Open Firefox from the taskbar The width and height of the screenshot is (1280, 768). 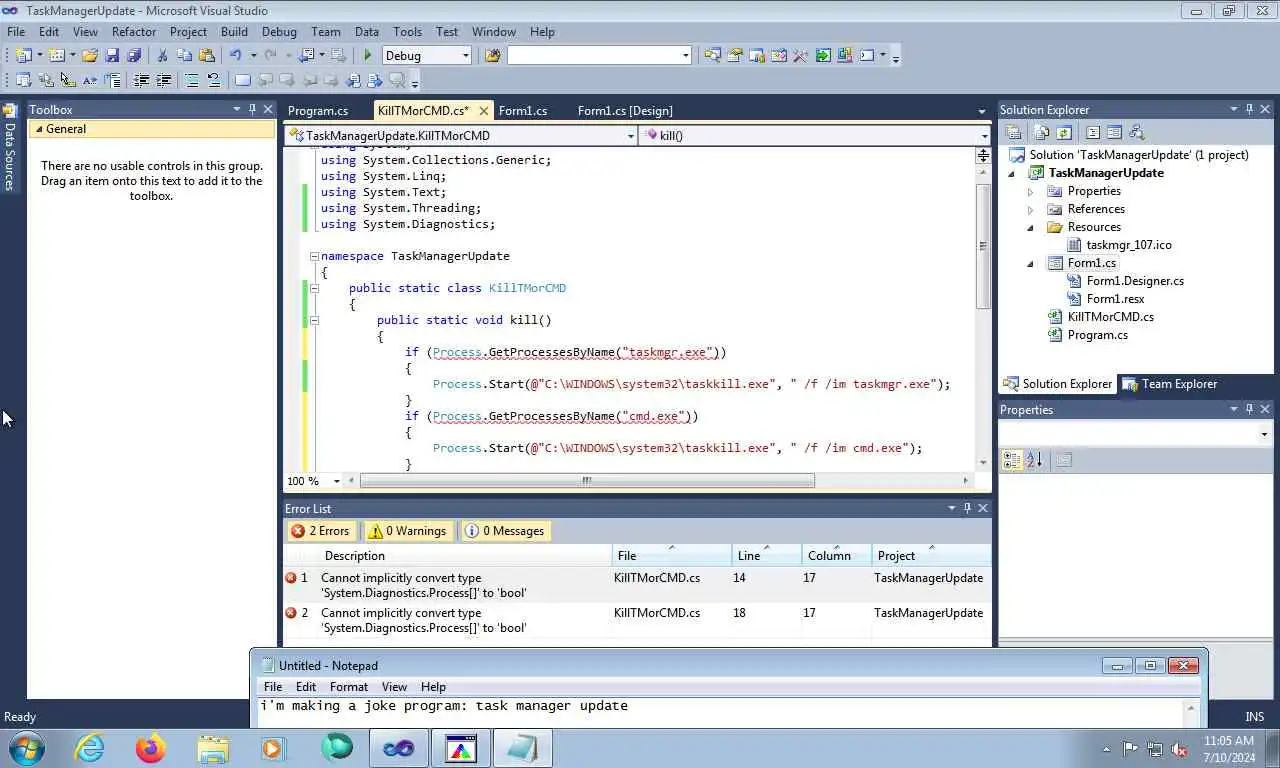coord(151,748)
